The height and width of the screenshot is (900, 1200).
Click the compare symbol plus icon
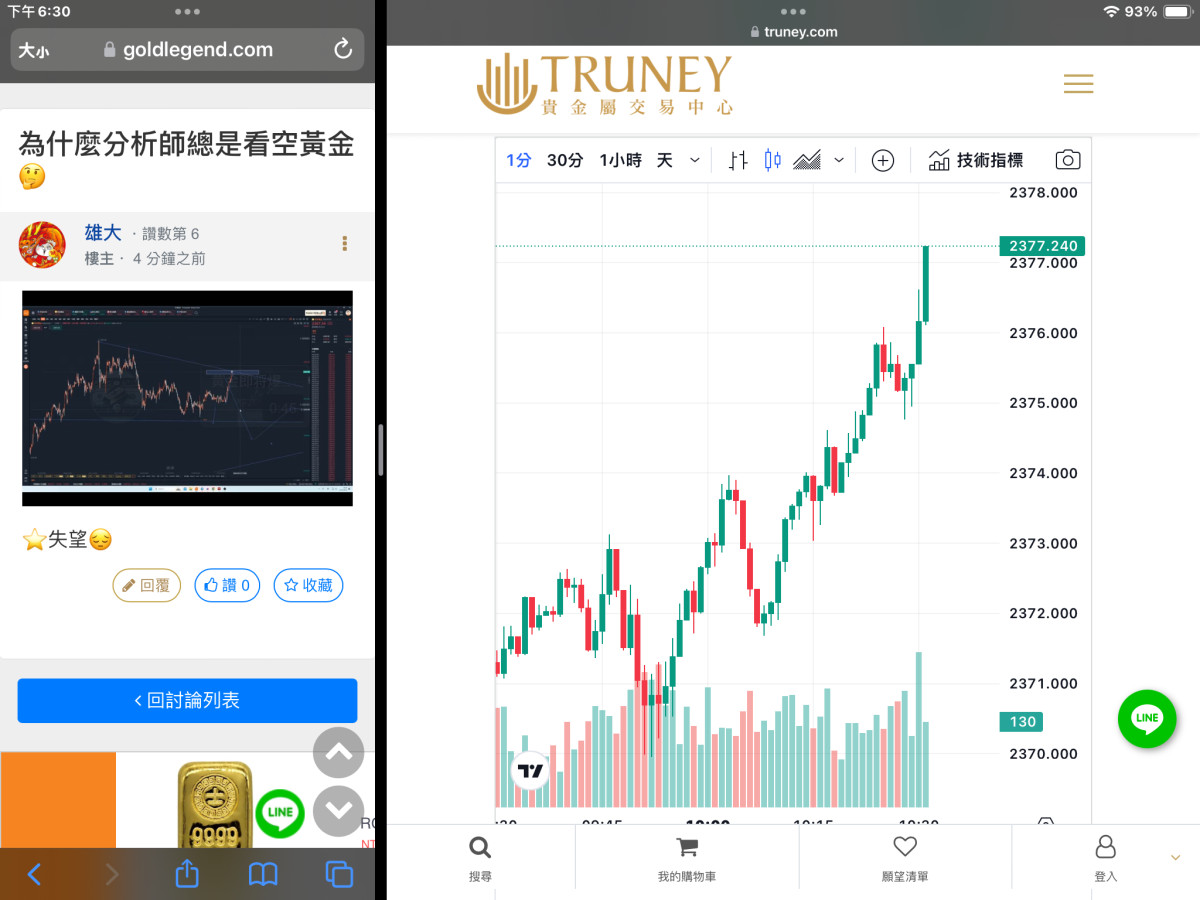coord(882,160)
